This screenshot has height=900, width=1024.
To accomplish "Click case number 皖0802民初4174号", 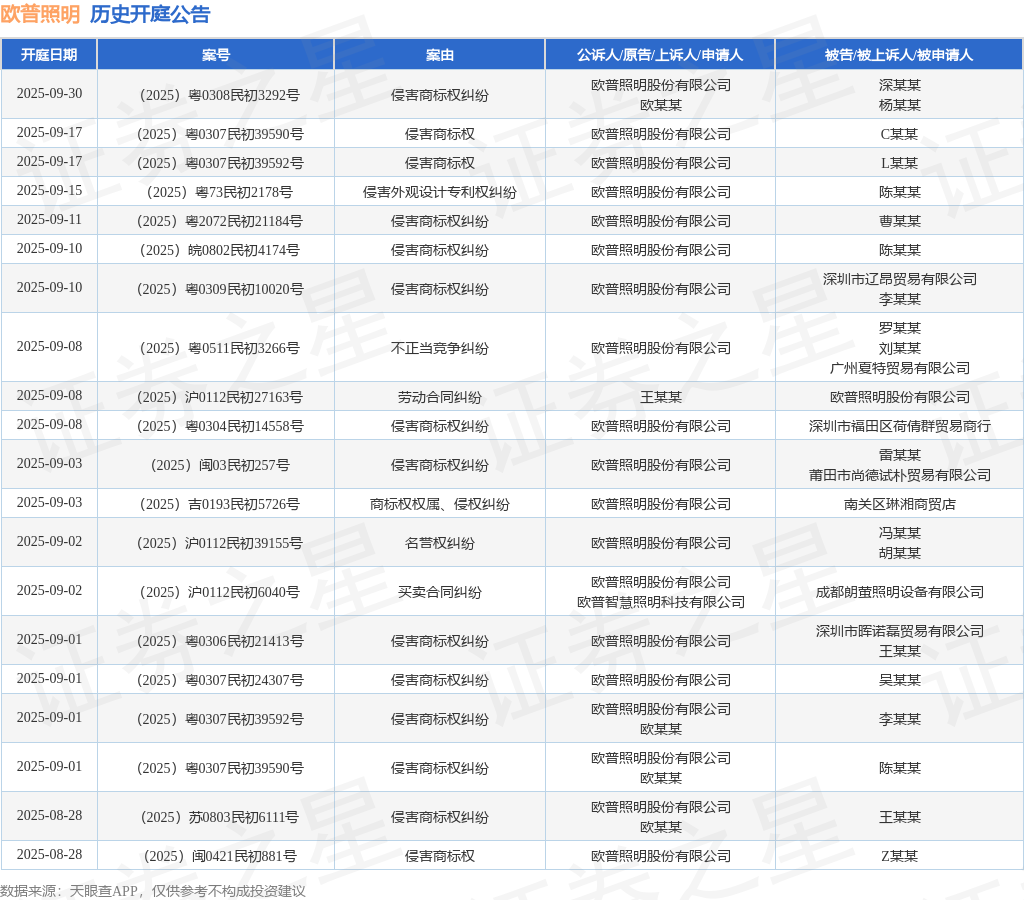I will (x=220, y=250).
